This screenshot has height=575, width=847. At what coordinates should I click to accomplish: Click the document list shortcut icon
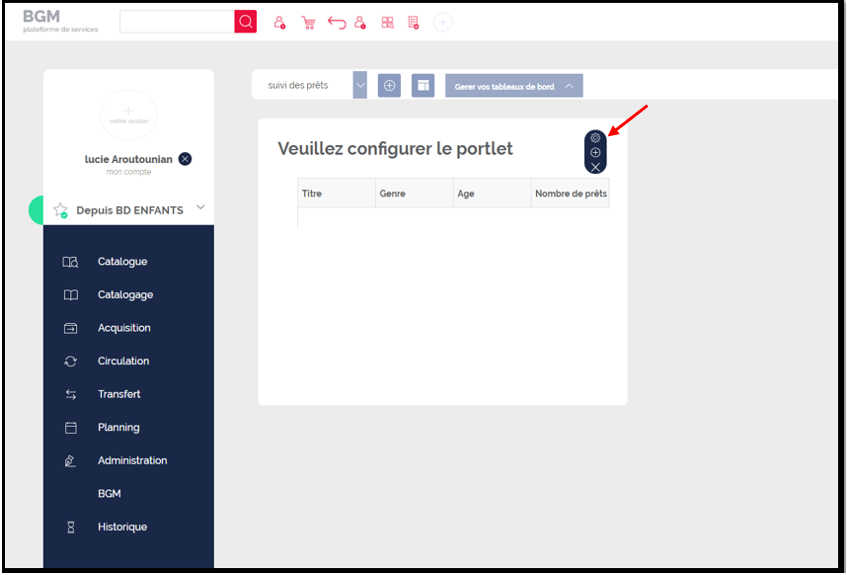pyautogui.click(x=413, y=23)
